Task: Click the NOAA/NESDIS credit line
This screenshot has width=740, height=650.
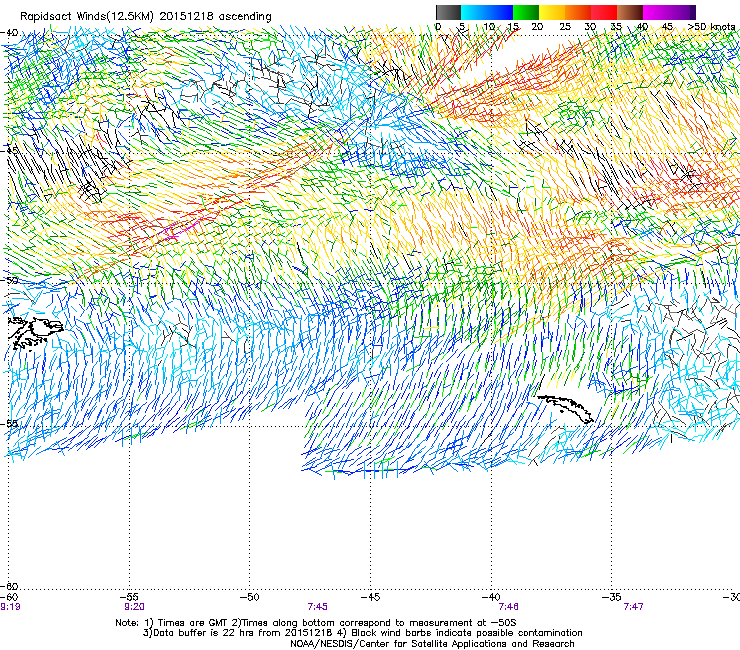Action: [x=432, y=643]
